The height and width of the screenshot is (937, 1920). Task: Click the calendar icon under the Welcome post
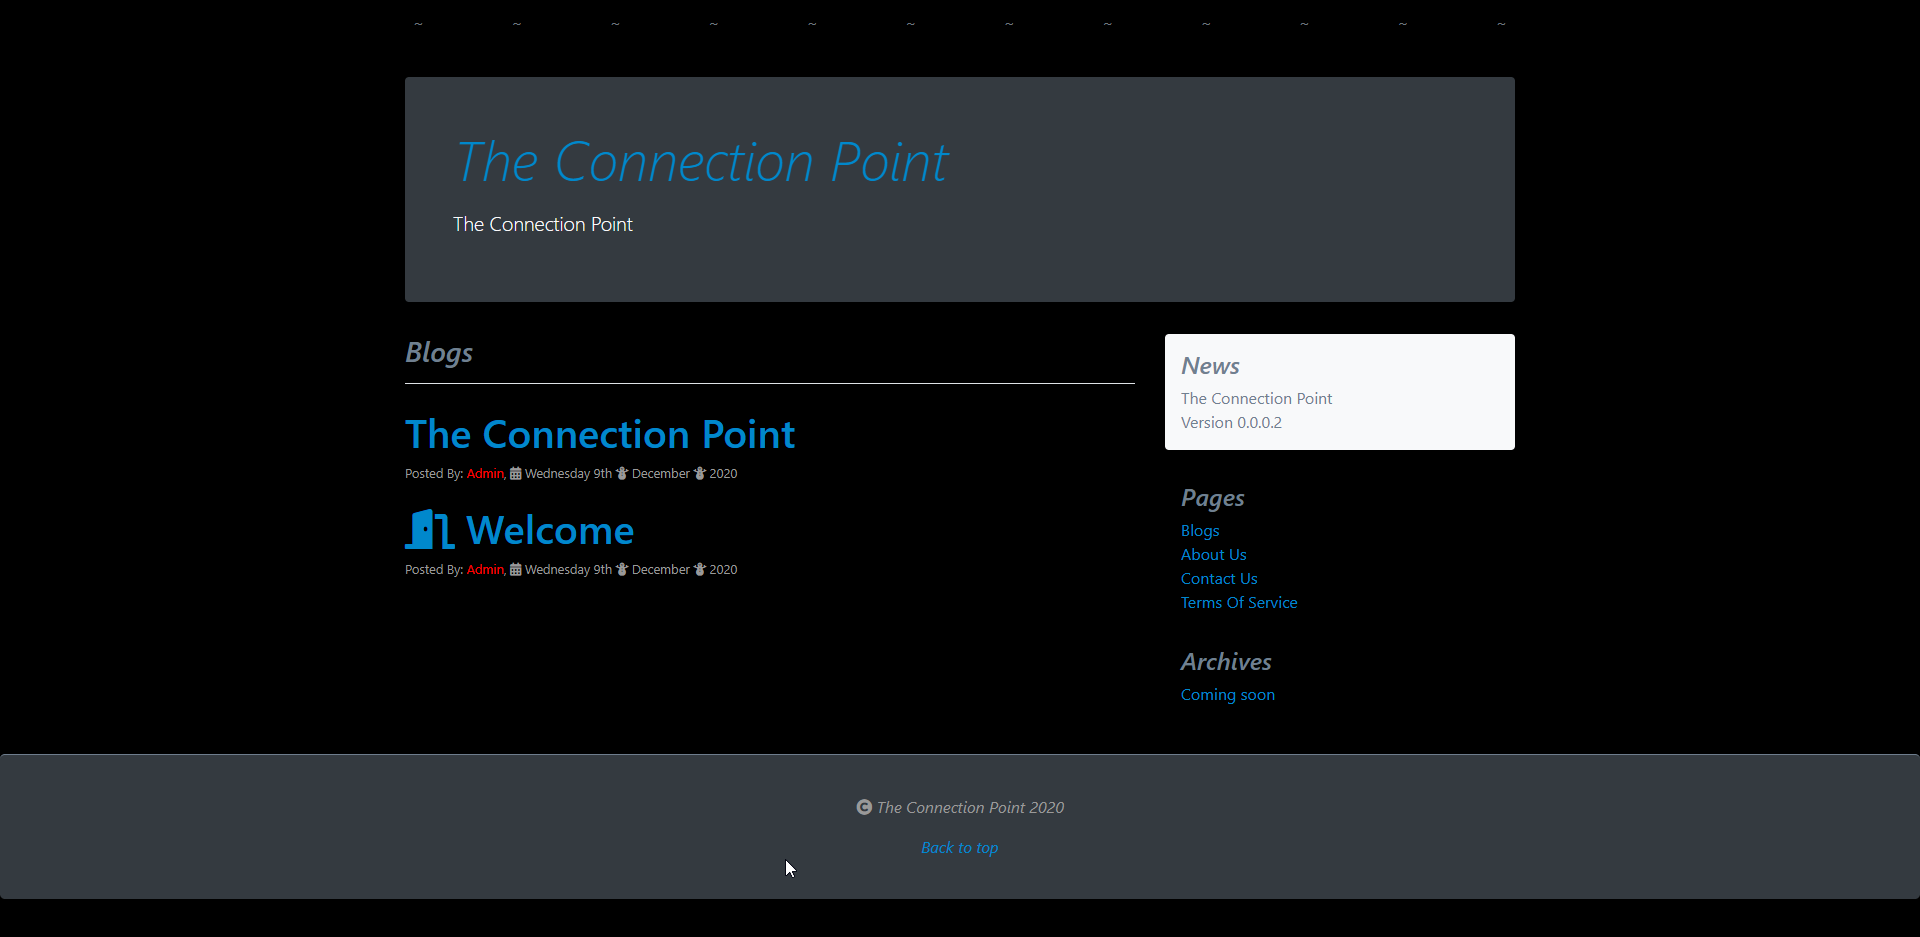516,570
